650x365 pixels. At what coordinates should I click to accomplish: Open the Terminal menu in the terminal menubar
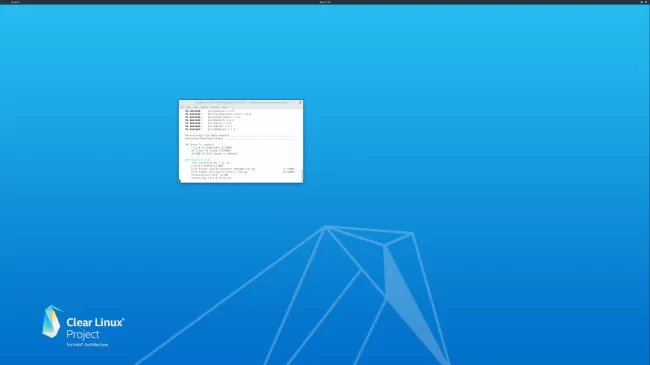click(x=215, y=107)
